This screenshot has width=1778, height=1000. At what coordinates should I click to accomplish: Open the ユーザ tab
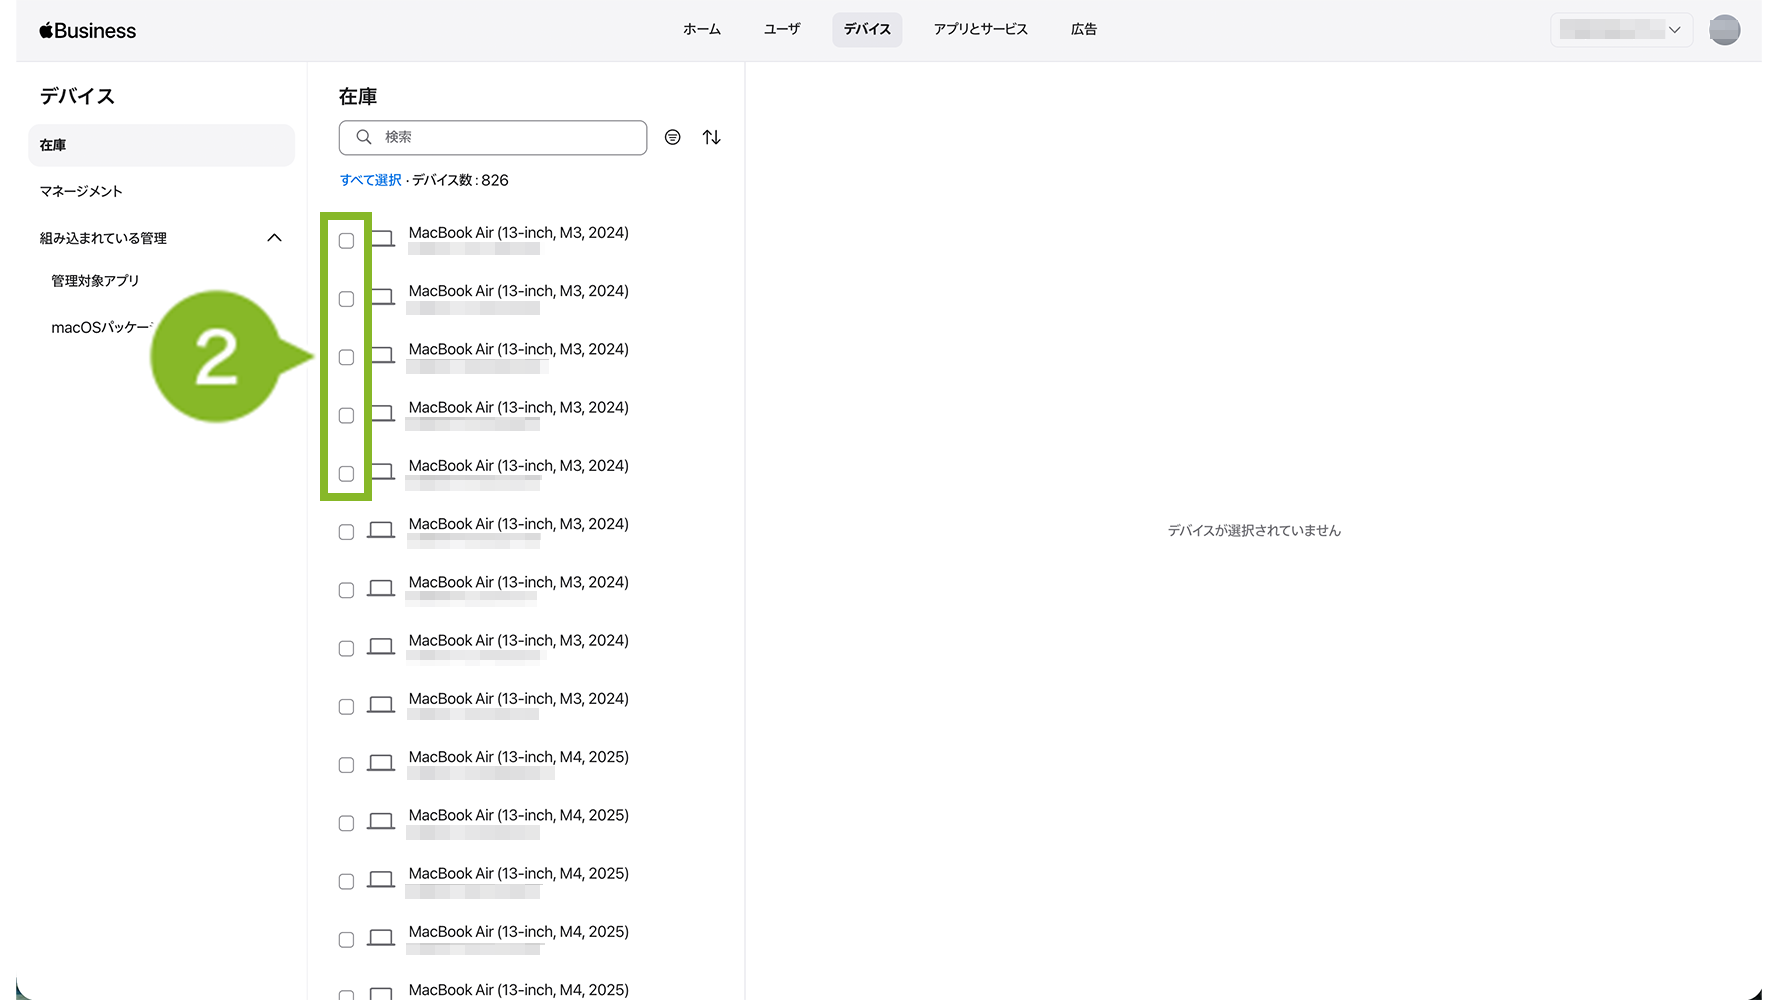[x=781, y=30]
